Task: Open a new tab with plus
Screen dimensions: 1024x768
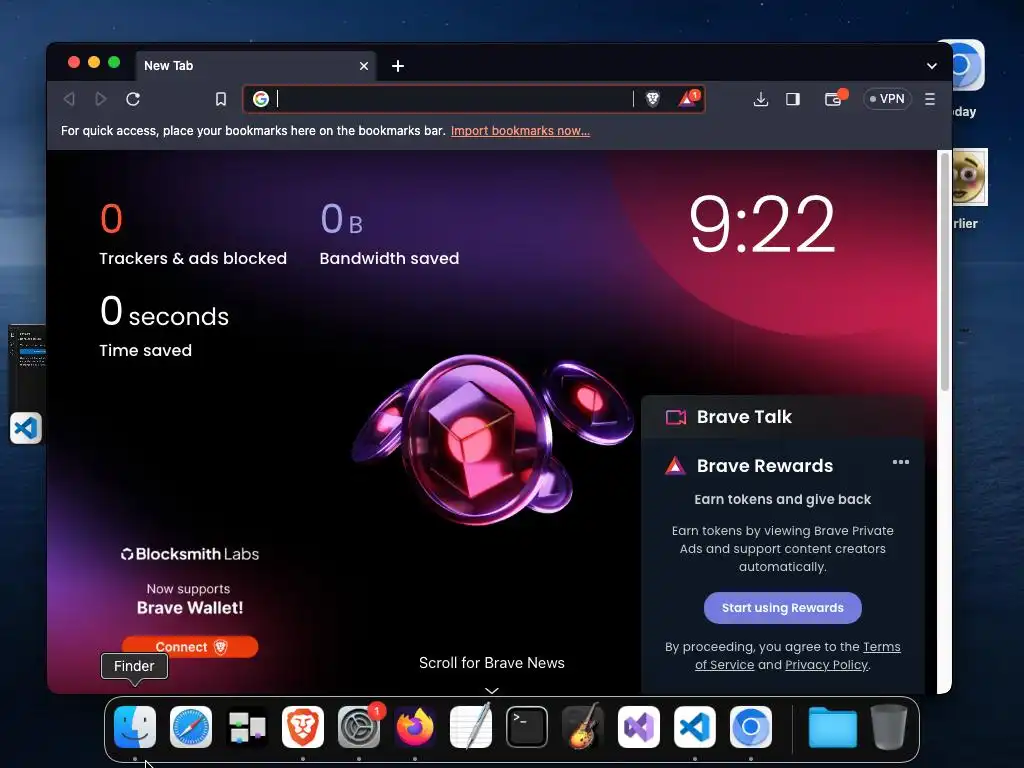Action: pos(398,66)
